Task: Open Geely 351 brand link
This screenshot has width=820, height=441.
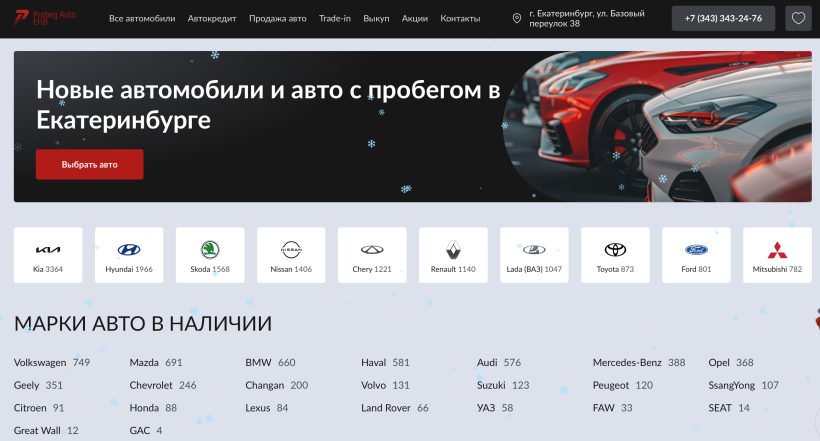Action: (38, 385)
